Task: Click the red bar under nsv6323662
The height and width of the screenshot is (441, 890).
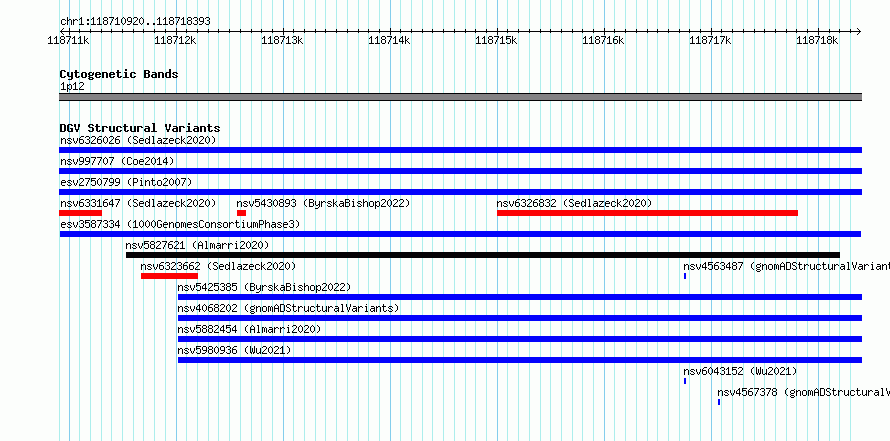Action: point(169,276)
